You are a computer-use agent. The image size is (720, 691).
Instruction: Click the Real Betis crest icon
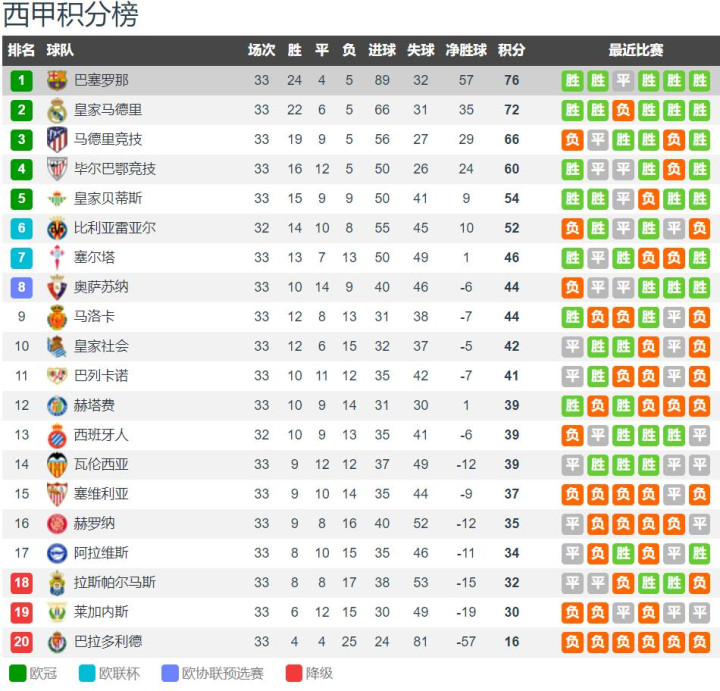[57, 199]
